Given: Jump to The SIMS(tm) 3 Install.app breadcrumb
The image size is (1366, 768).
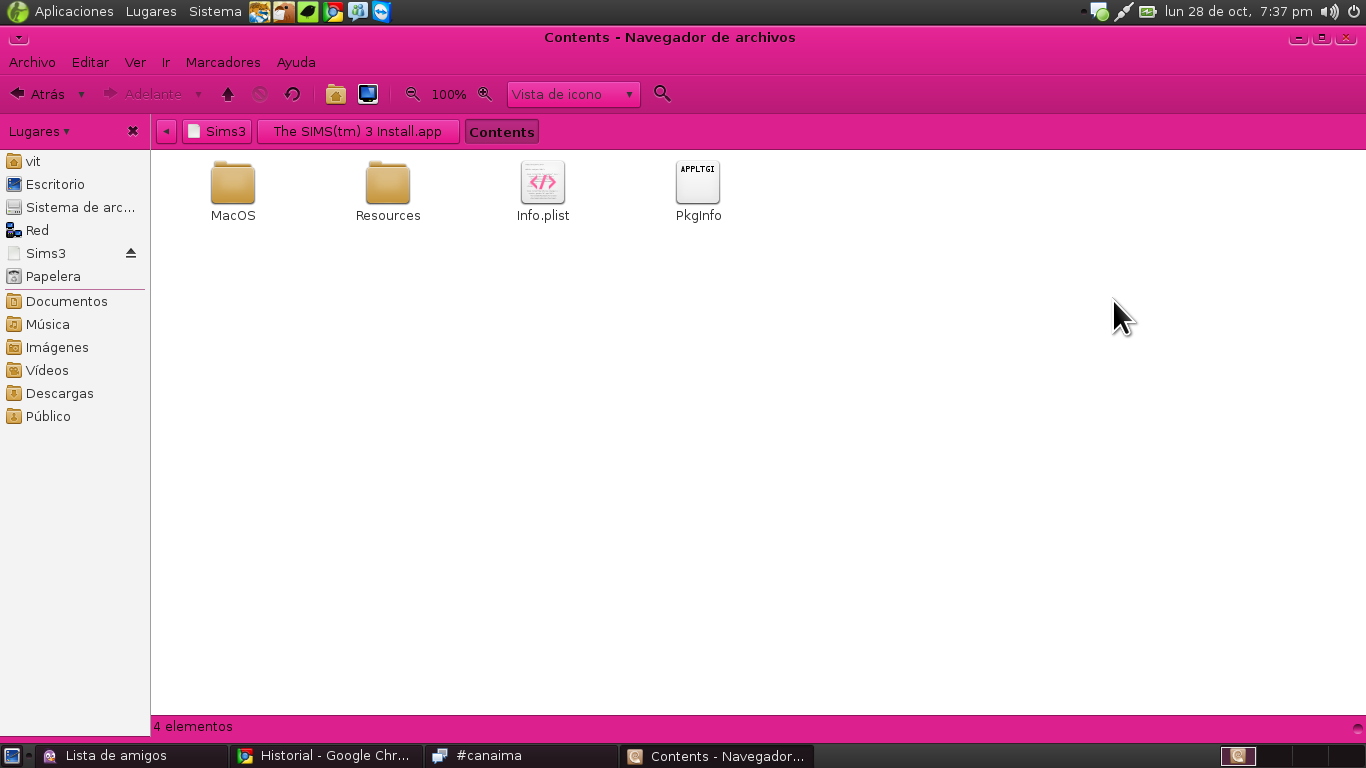Looking at the screenshot, I should coord(358,132).
